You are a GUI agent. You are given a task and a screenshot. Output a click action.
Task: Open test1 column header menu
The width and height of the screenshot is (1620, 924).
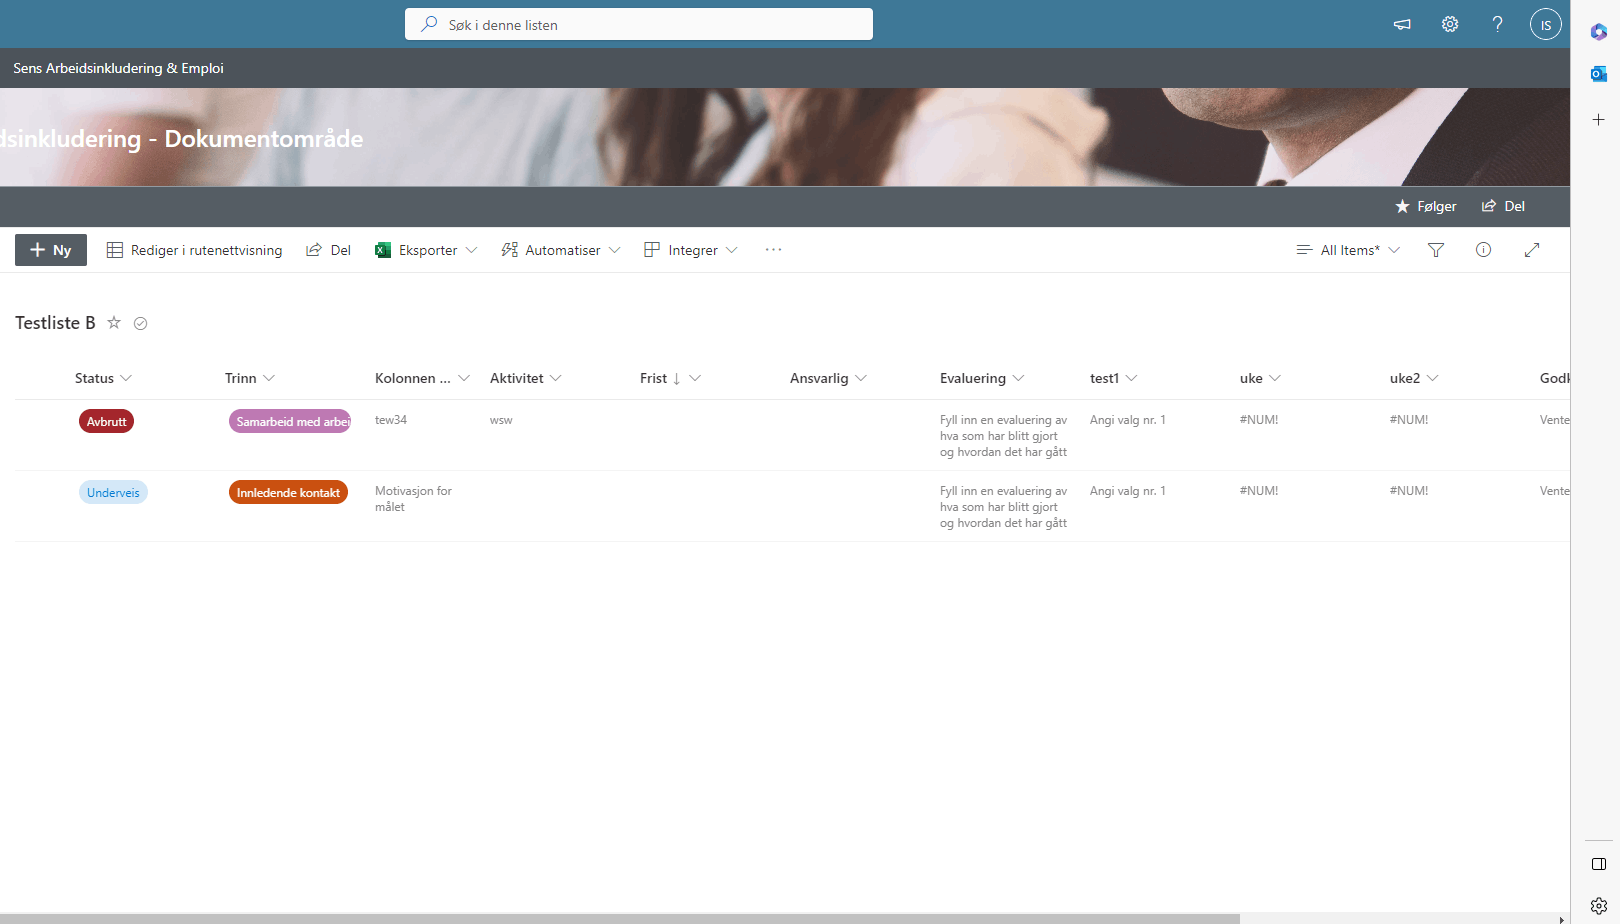[1113, 378]
